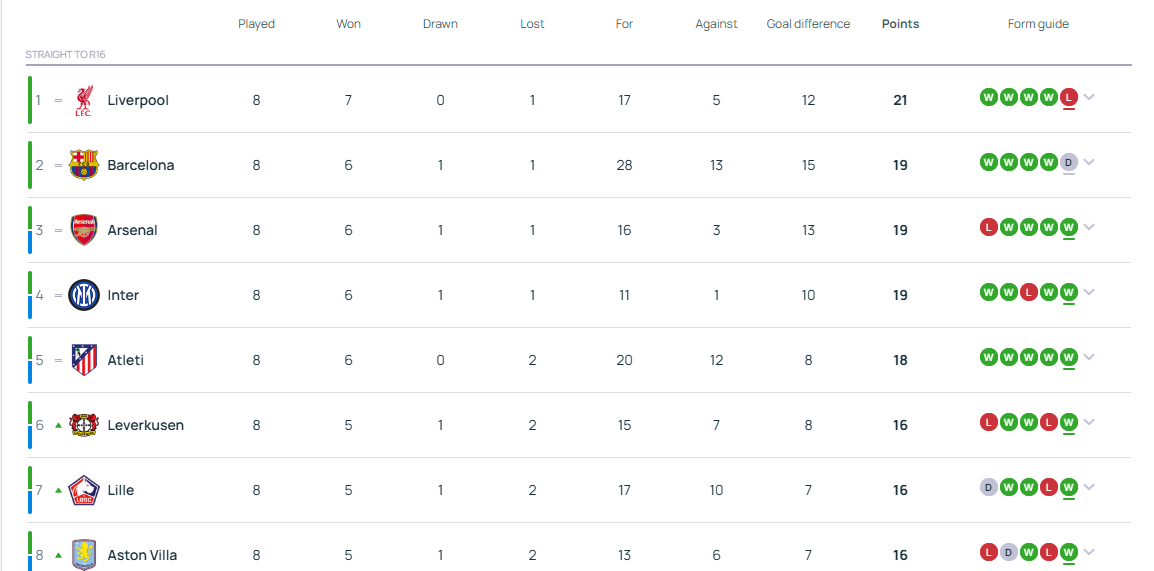Expand Leverkusen's form guide chevron

pos(1089,423)
